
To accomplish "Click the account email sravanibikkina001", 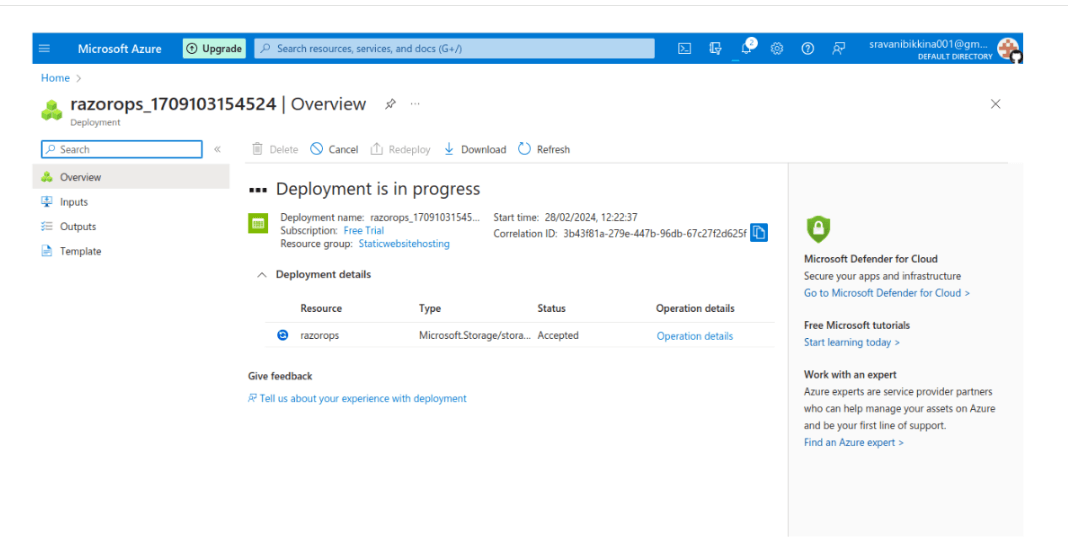I will (x=928, y=44).
